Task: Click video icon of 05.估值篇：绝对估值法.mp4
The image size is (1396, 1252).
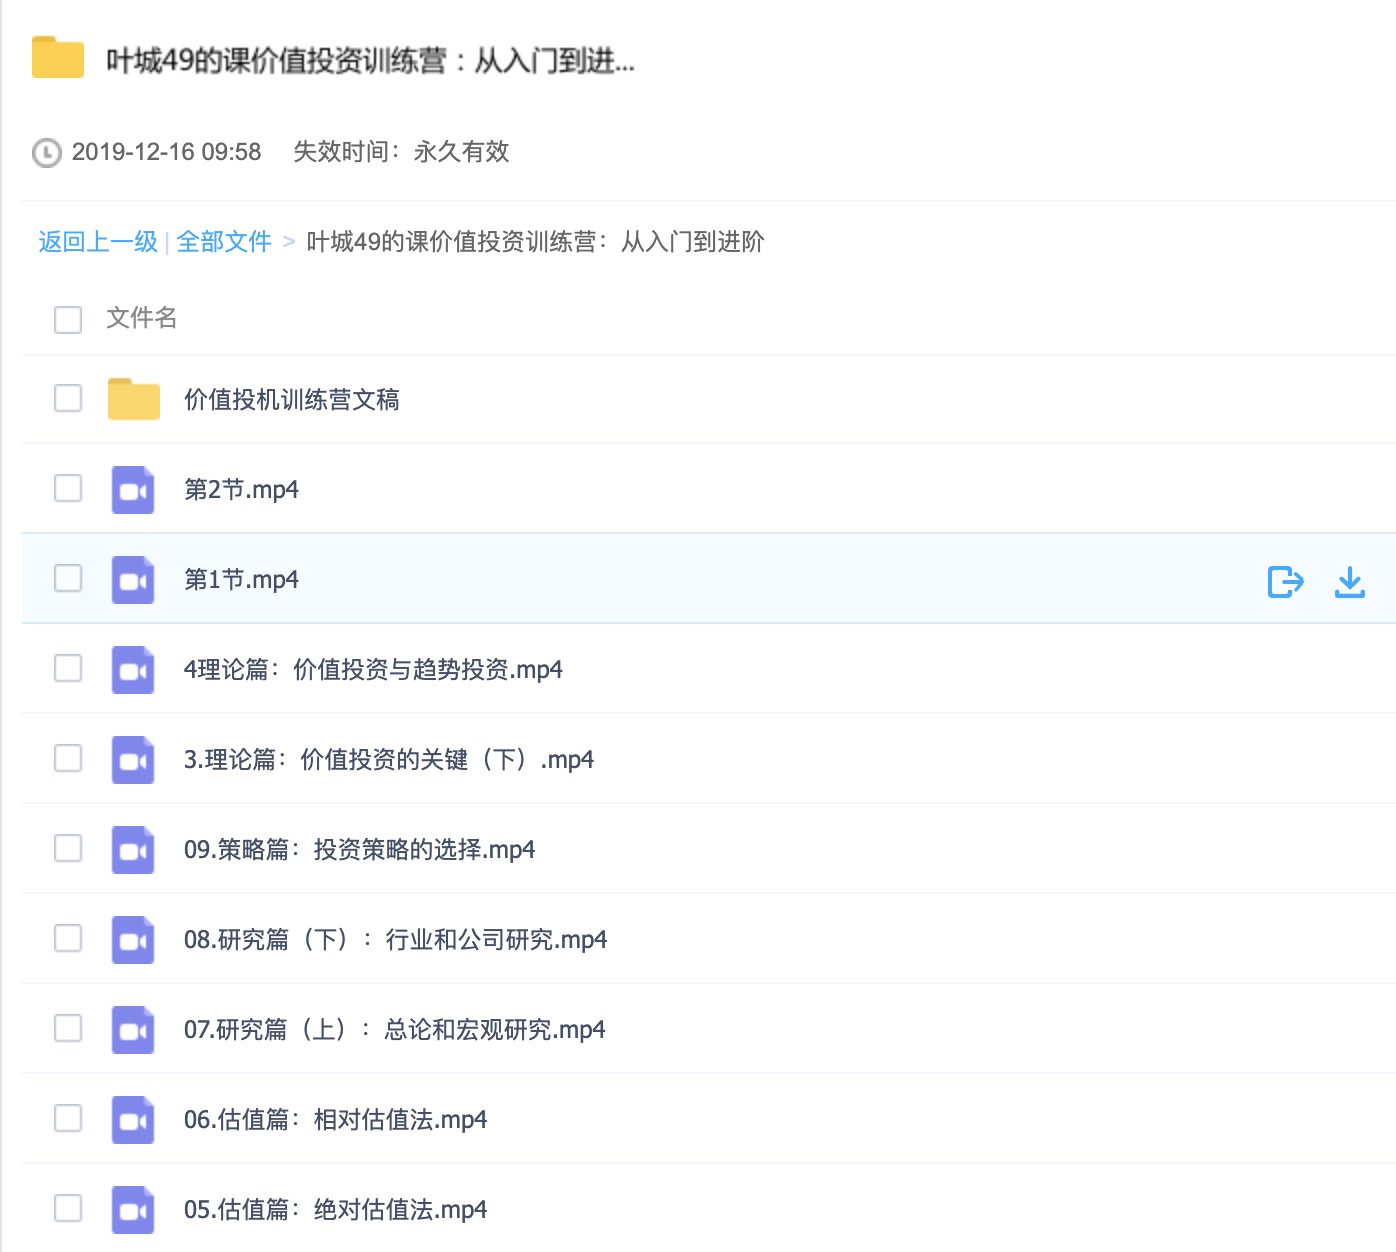Action: point(133,1210)
